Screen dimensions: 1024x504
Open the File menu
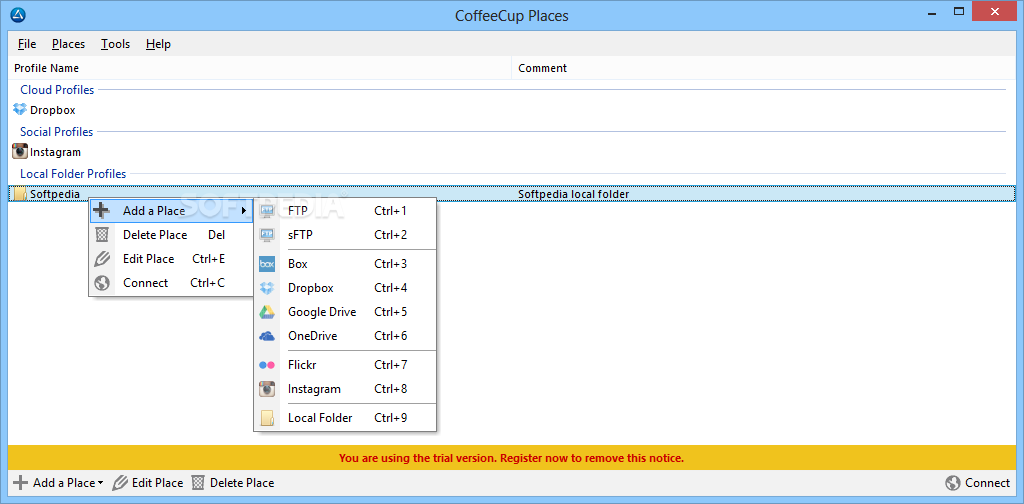[27, 44]
